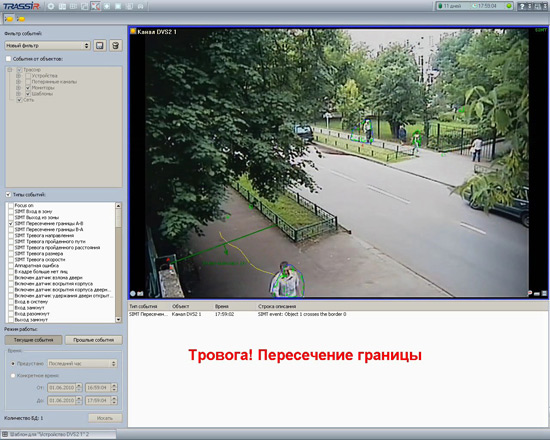Open the Новый фильтр dropdown
Viewport: 550px width, 440px height.
(x=47, y=46)
